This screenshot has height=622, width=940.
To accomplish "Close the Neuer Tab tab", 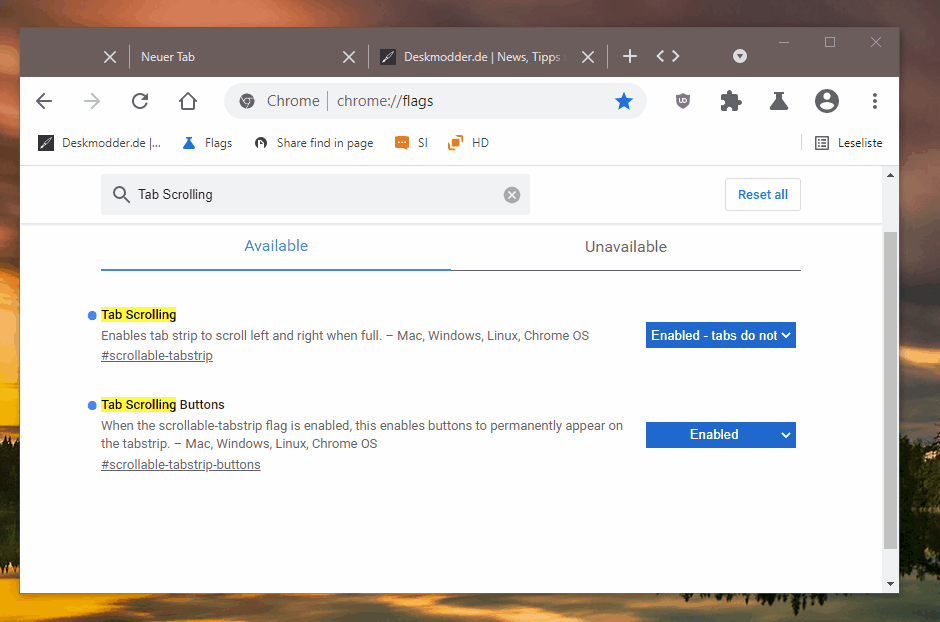I will (x=349, y=57).
